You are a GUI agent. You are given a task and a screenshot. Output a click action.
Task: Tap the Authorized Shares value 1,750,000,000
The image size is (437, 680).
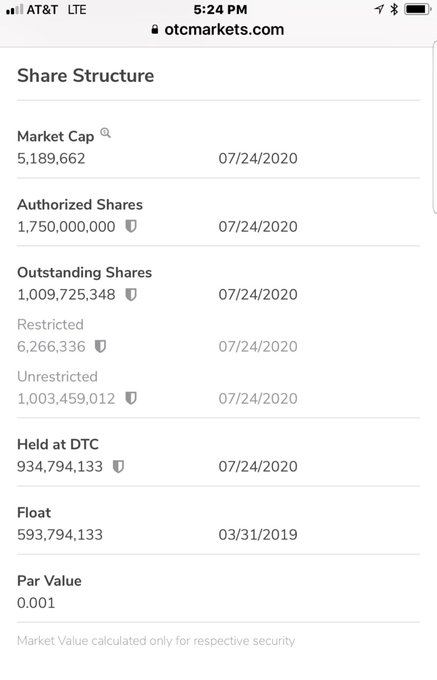point(66,226)
